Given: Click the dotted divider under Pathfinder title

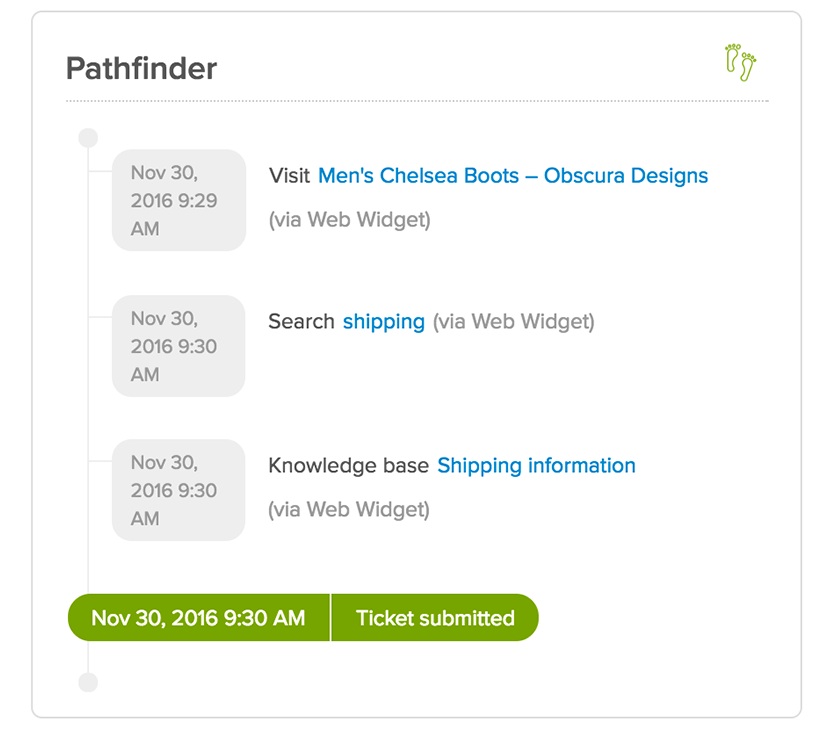Looking at the screenshot, I should 417,101.
